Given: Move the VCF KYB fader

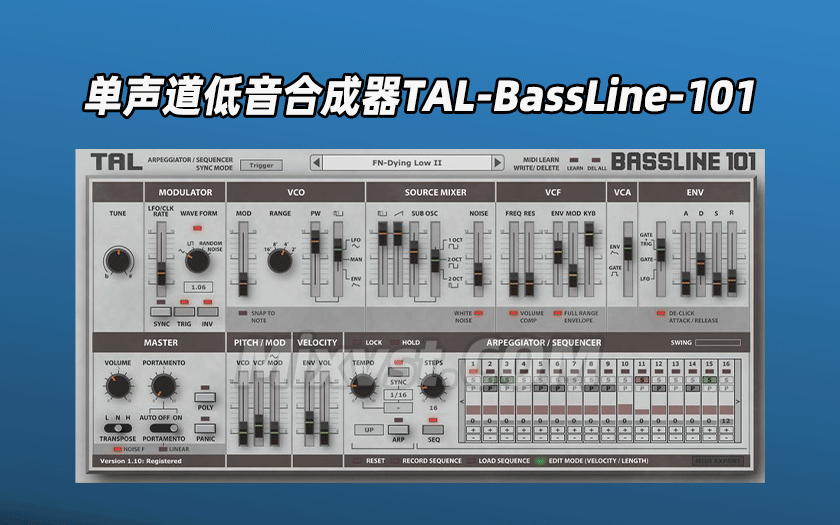Looking at the screenshot, I should pos(589,235).
